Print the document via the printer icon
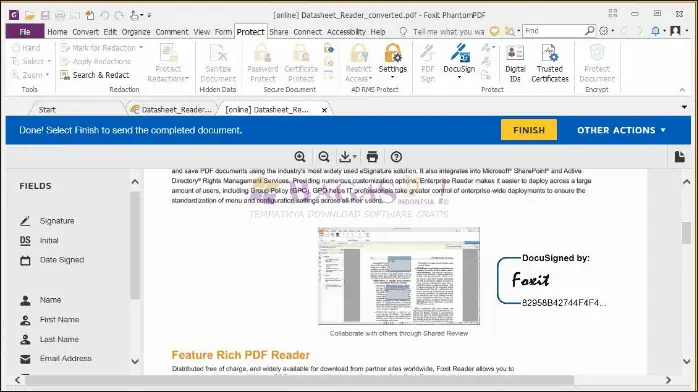 pos(372,157)
